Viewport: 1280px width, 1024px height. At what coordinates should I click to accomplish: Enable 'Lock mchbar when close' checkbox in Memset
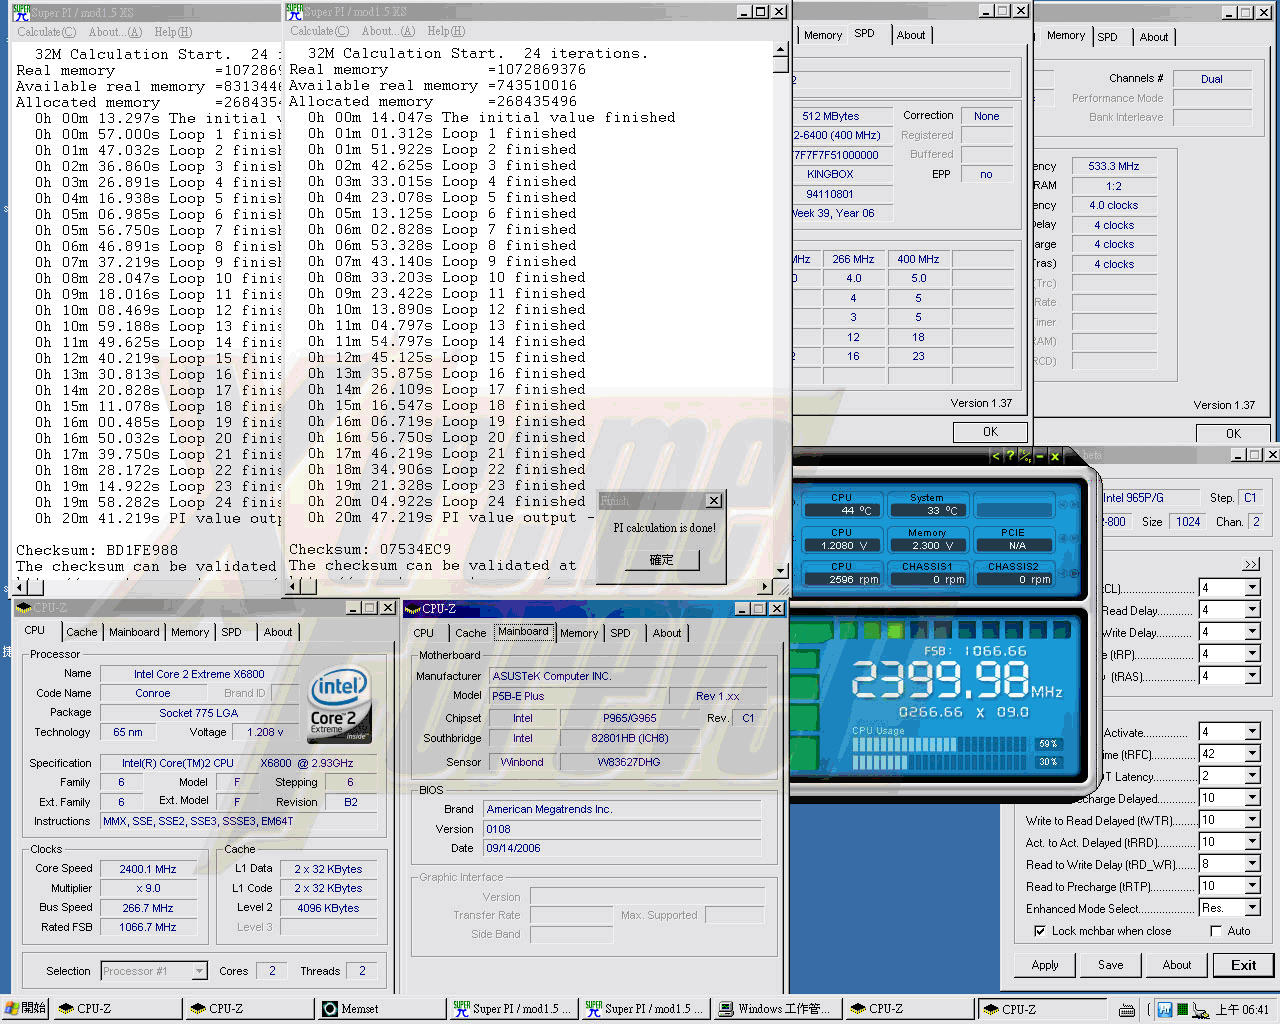1040,931
